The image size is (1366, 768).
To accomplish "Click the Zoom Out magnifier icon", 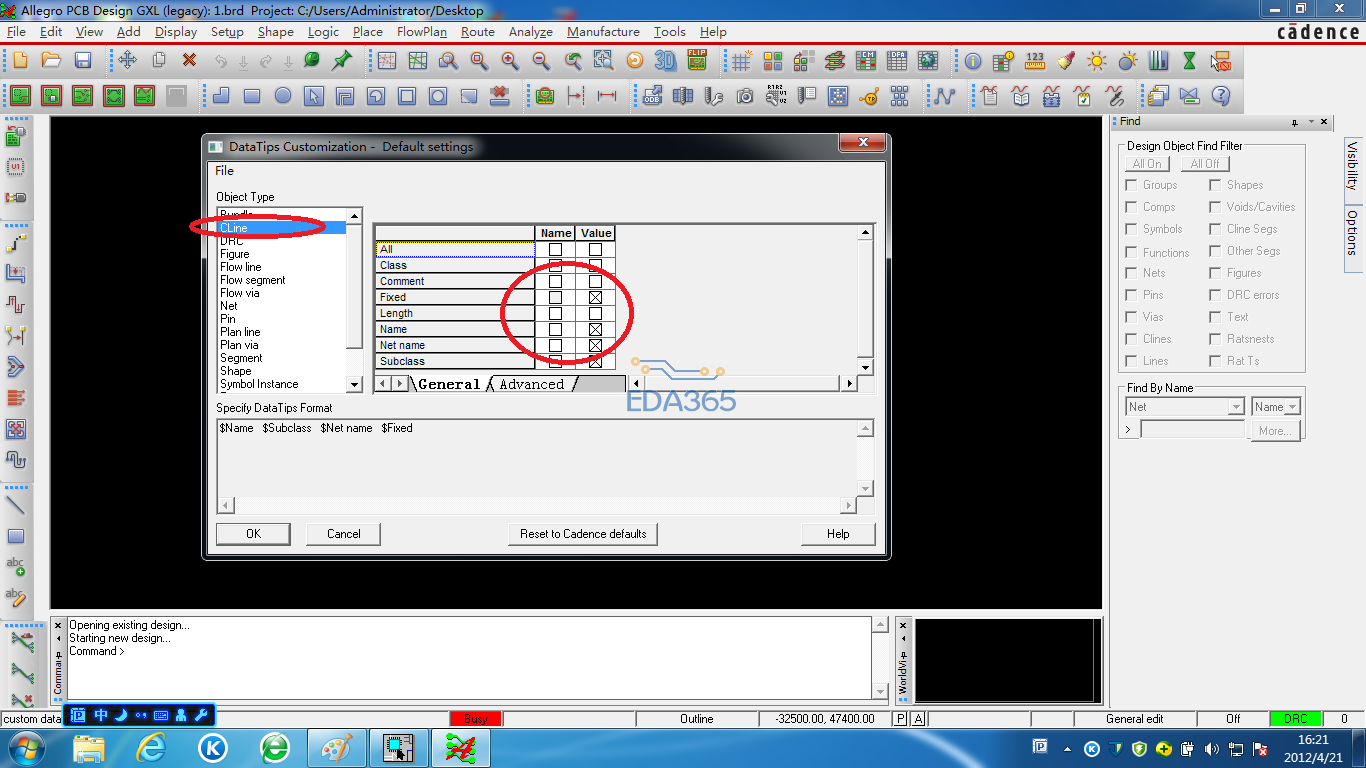I will [x=541, y=60].
